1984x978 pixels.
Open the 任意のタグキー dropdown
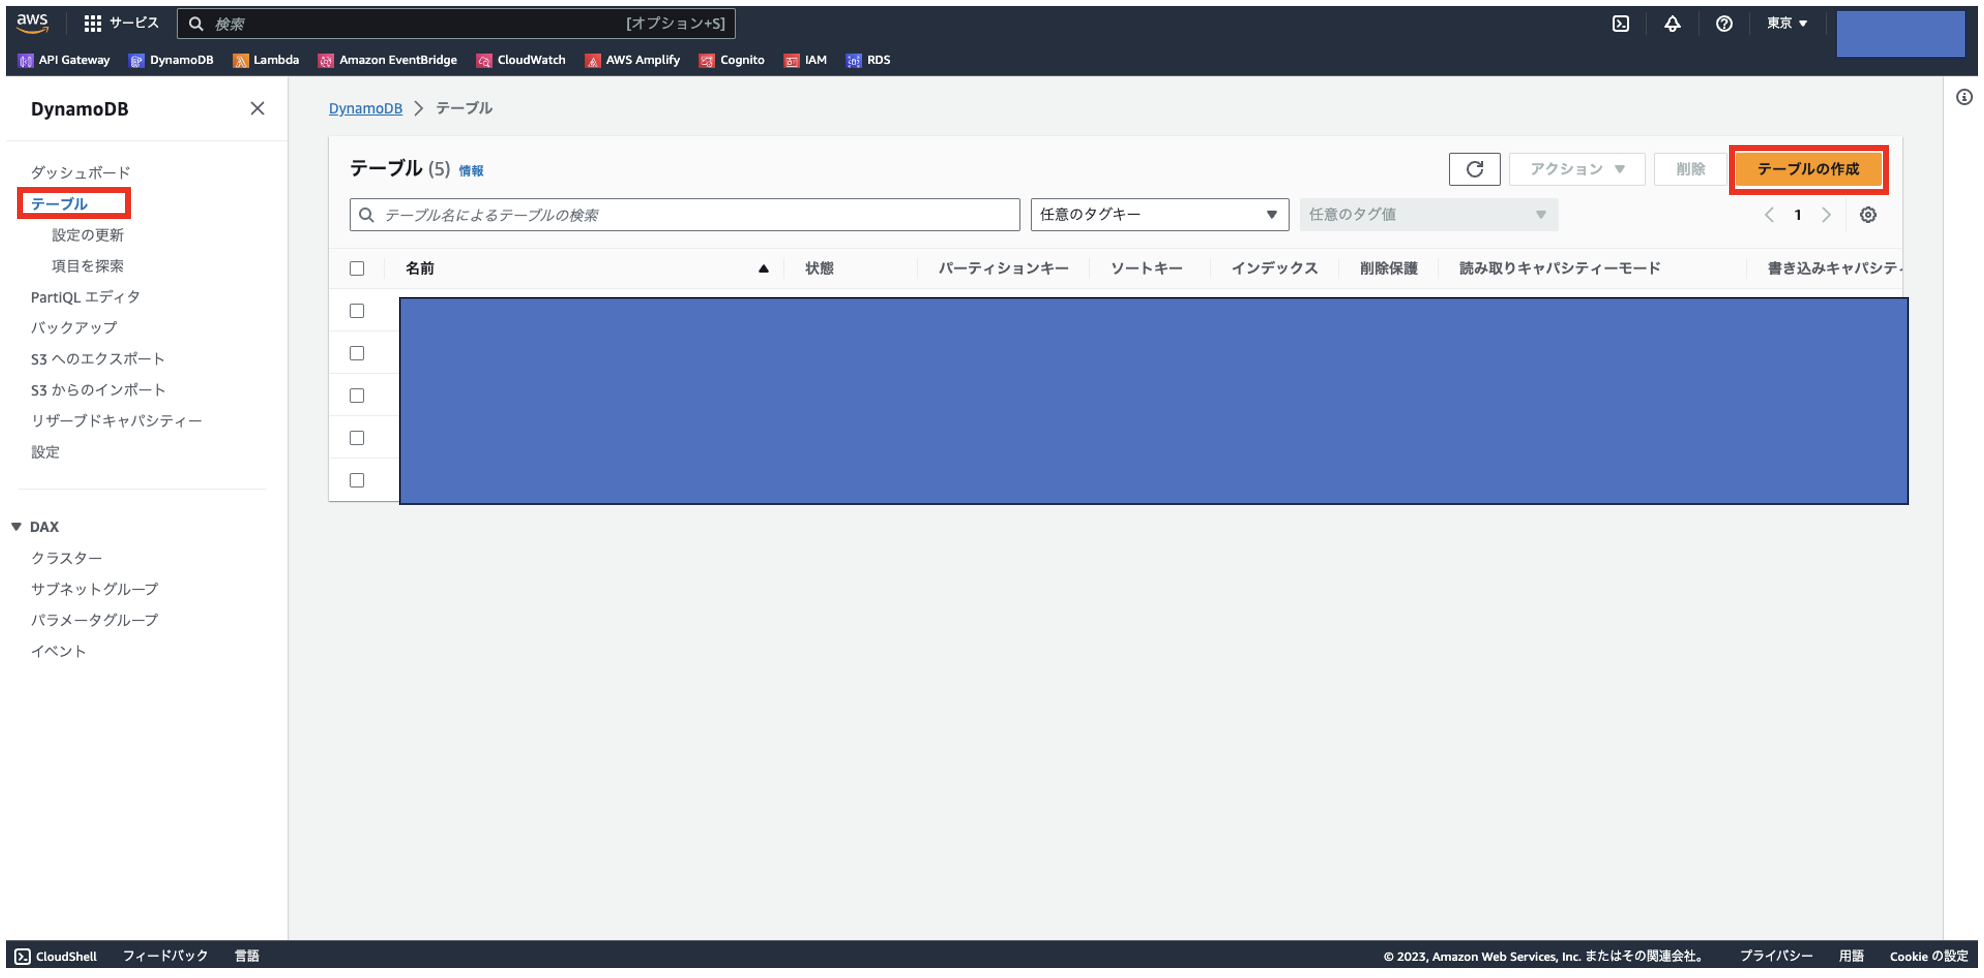1159,215
